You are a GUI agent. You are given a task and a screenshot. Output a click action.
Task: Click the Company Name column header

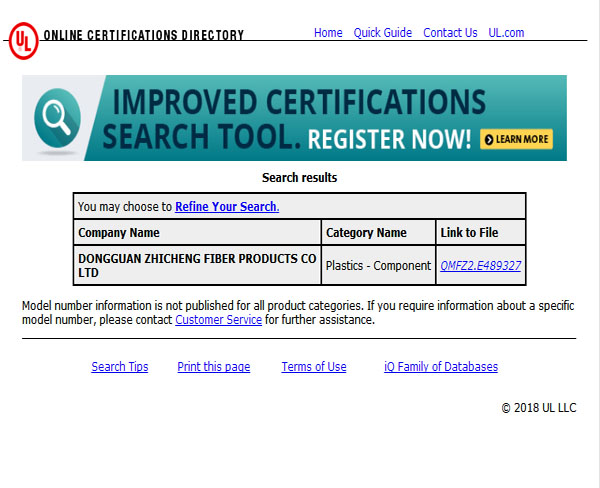[x=119, y=233]
